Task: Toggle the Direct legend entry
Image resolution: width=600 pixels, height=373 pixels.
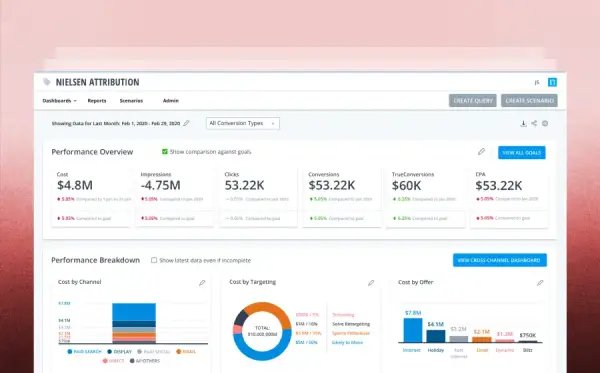Action: (113, 361)
